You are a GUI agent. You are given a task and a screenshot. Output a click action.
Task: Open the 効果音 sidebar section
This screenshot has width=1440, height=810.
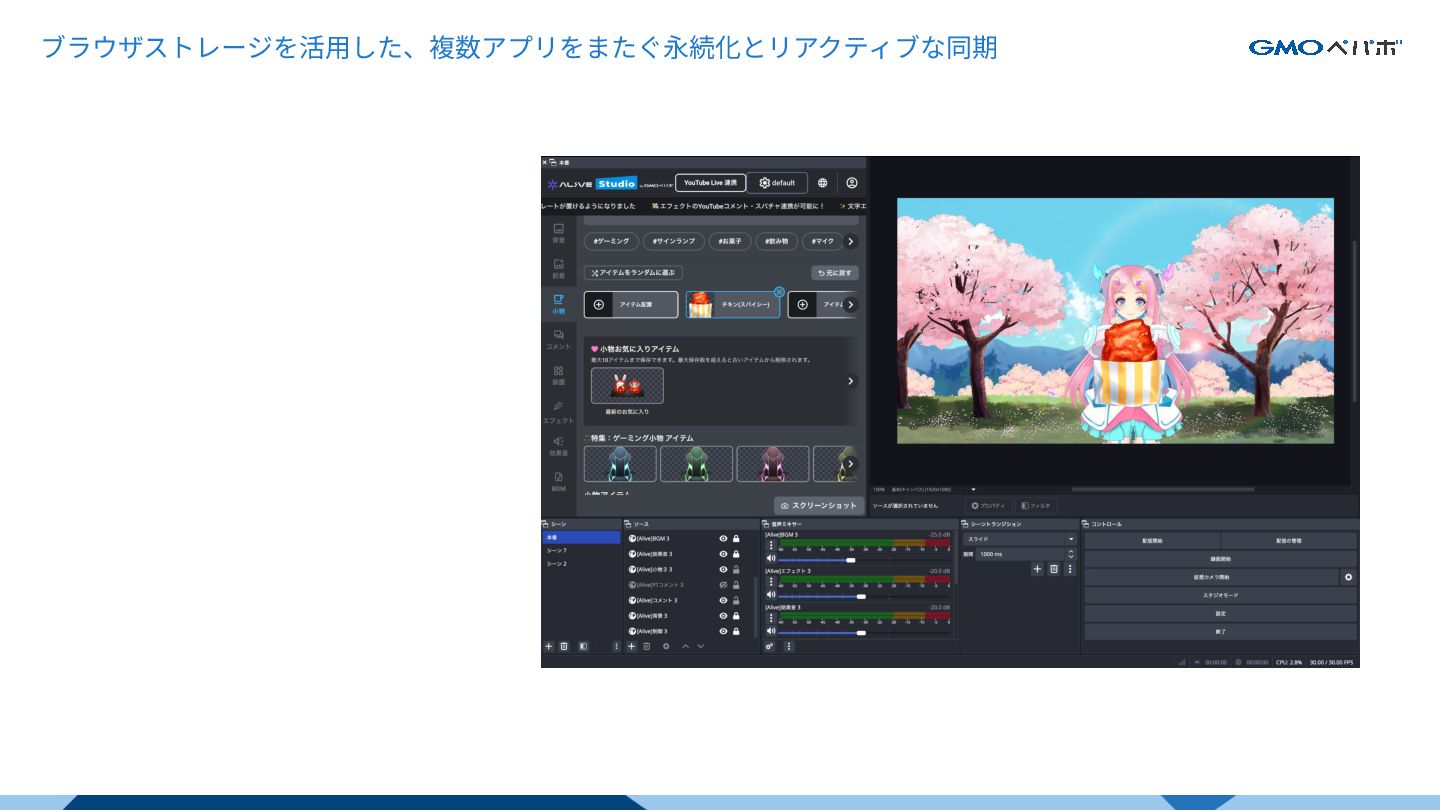click(558, 446)
